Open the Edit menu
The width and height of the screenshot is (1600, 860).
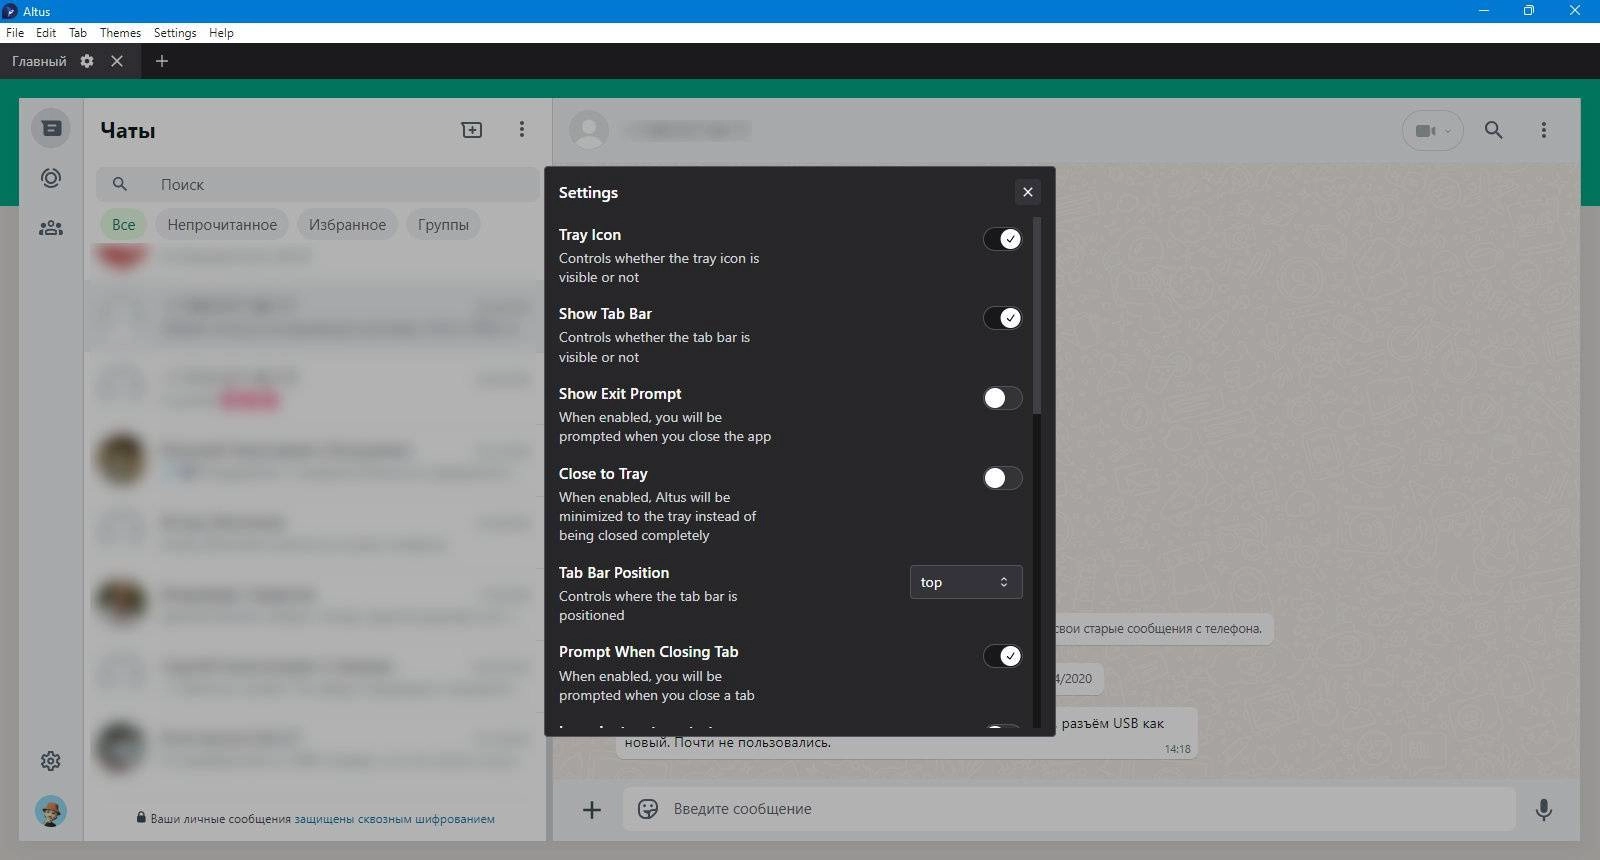[46, 33]
